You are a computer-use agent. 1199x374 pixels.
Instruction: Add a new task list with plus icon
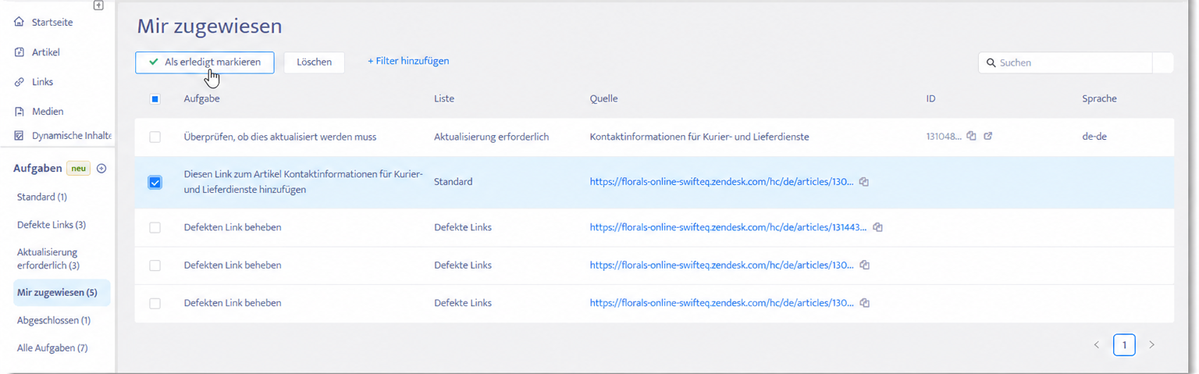point(101,168)
